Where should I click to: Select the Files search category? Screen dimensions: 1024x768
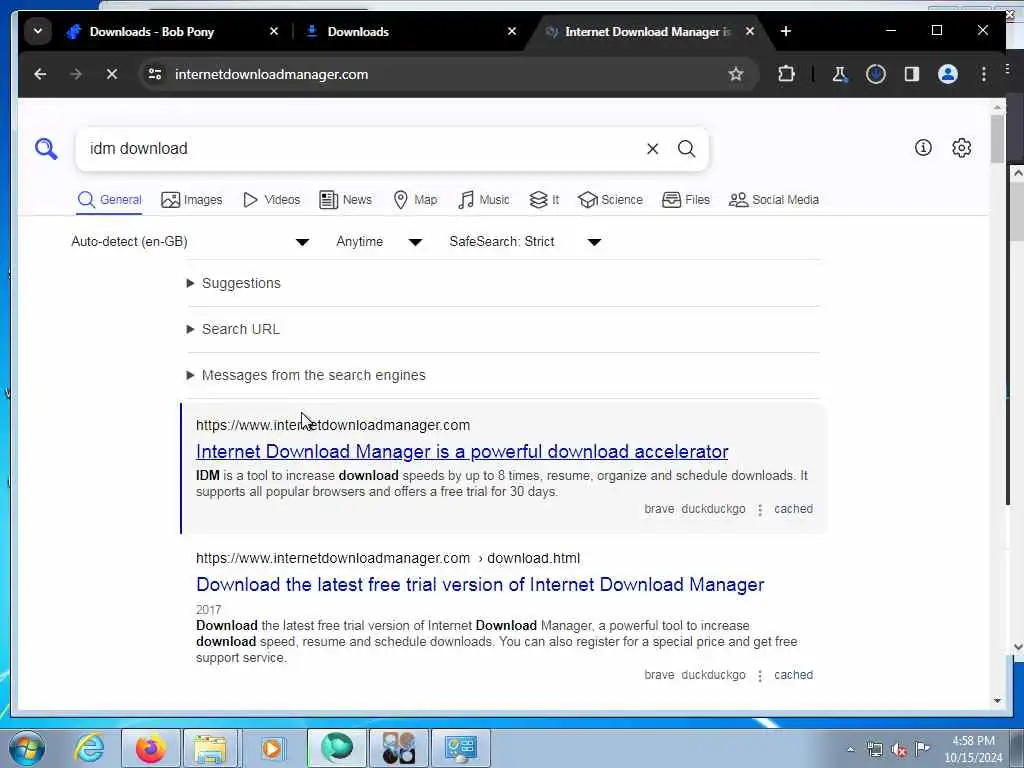click(686, 200)
